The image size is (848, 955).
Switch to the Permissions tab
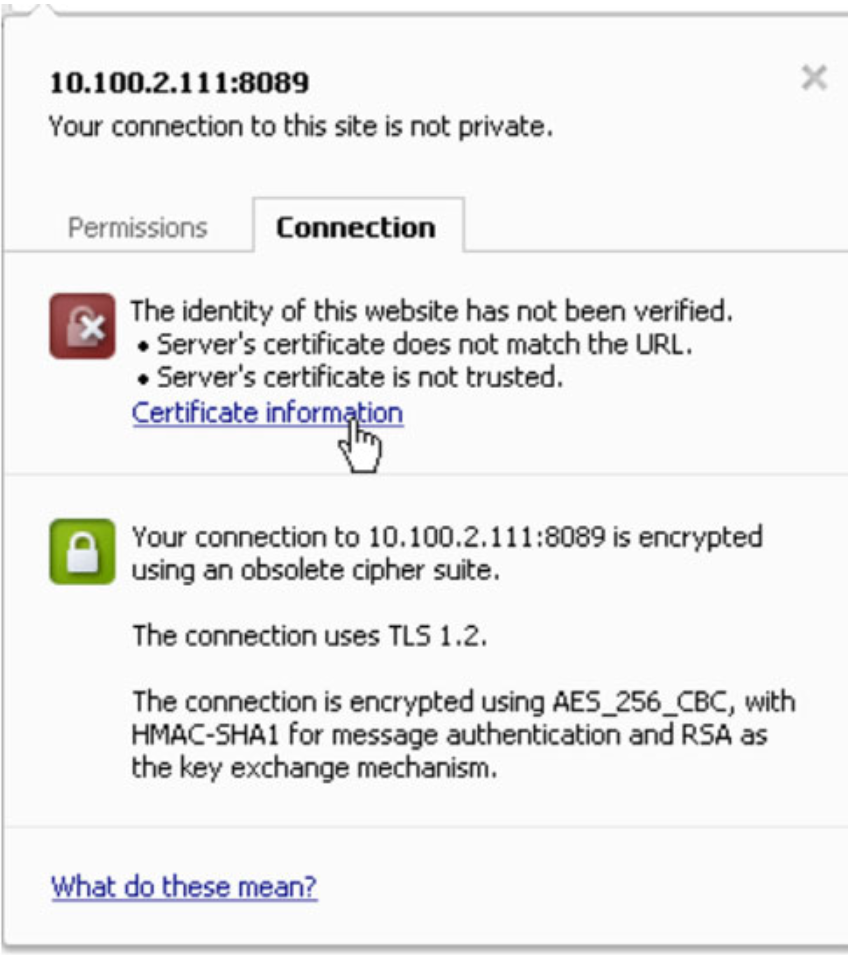[137, 227]
